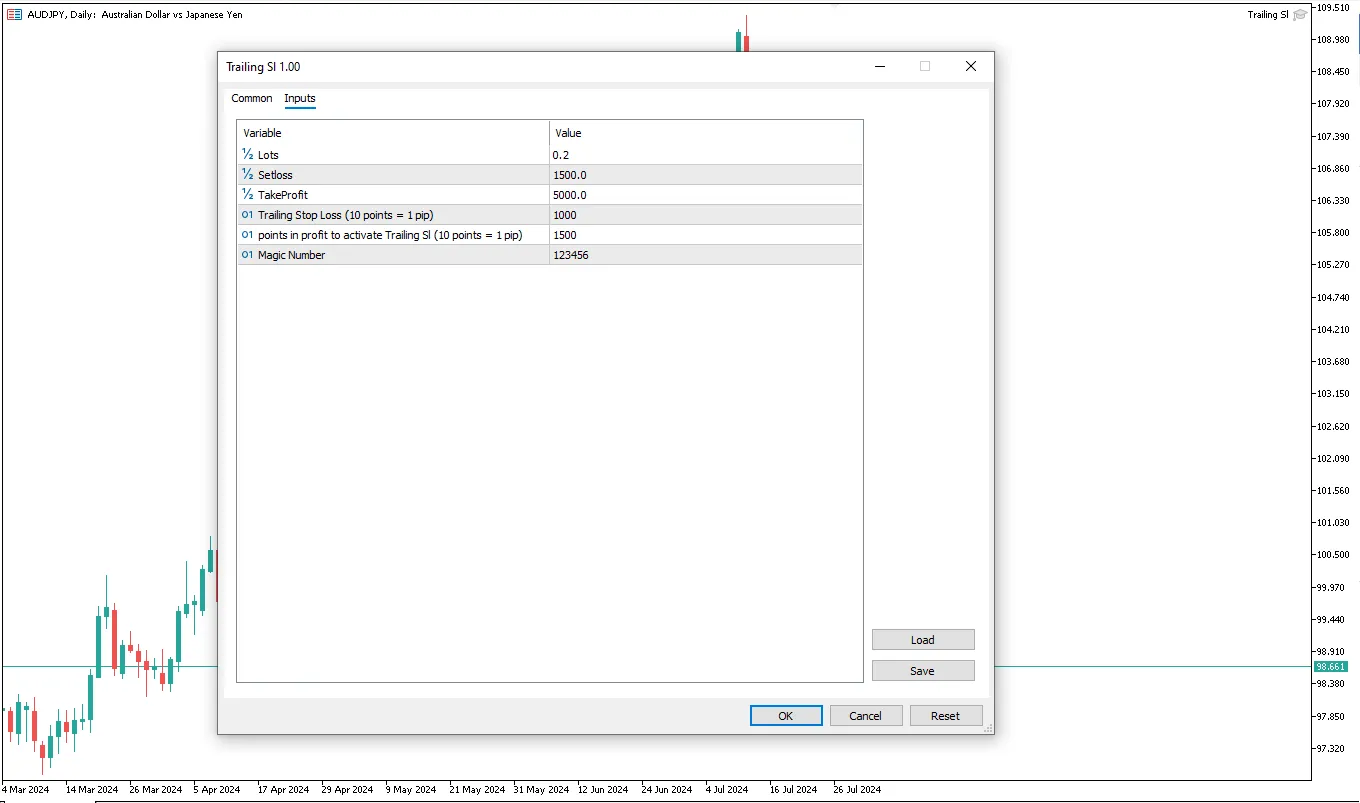The width and height of the screenshot is (1360, 803).
Task: Select the Inputs tab
Action: point(300,98)
